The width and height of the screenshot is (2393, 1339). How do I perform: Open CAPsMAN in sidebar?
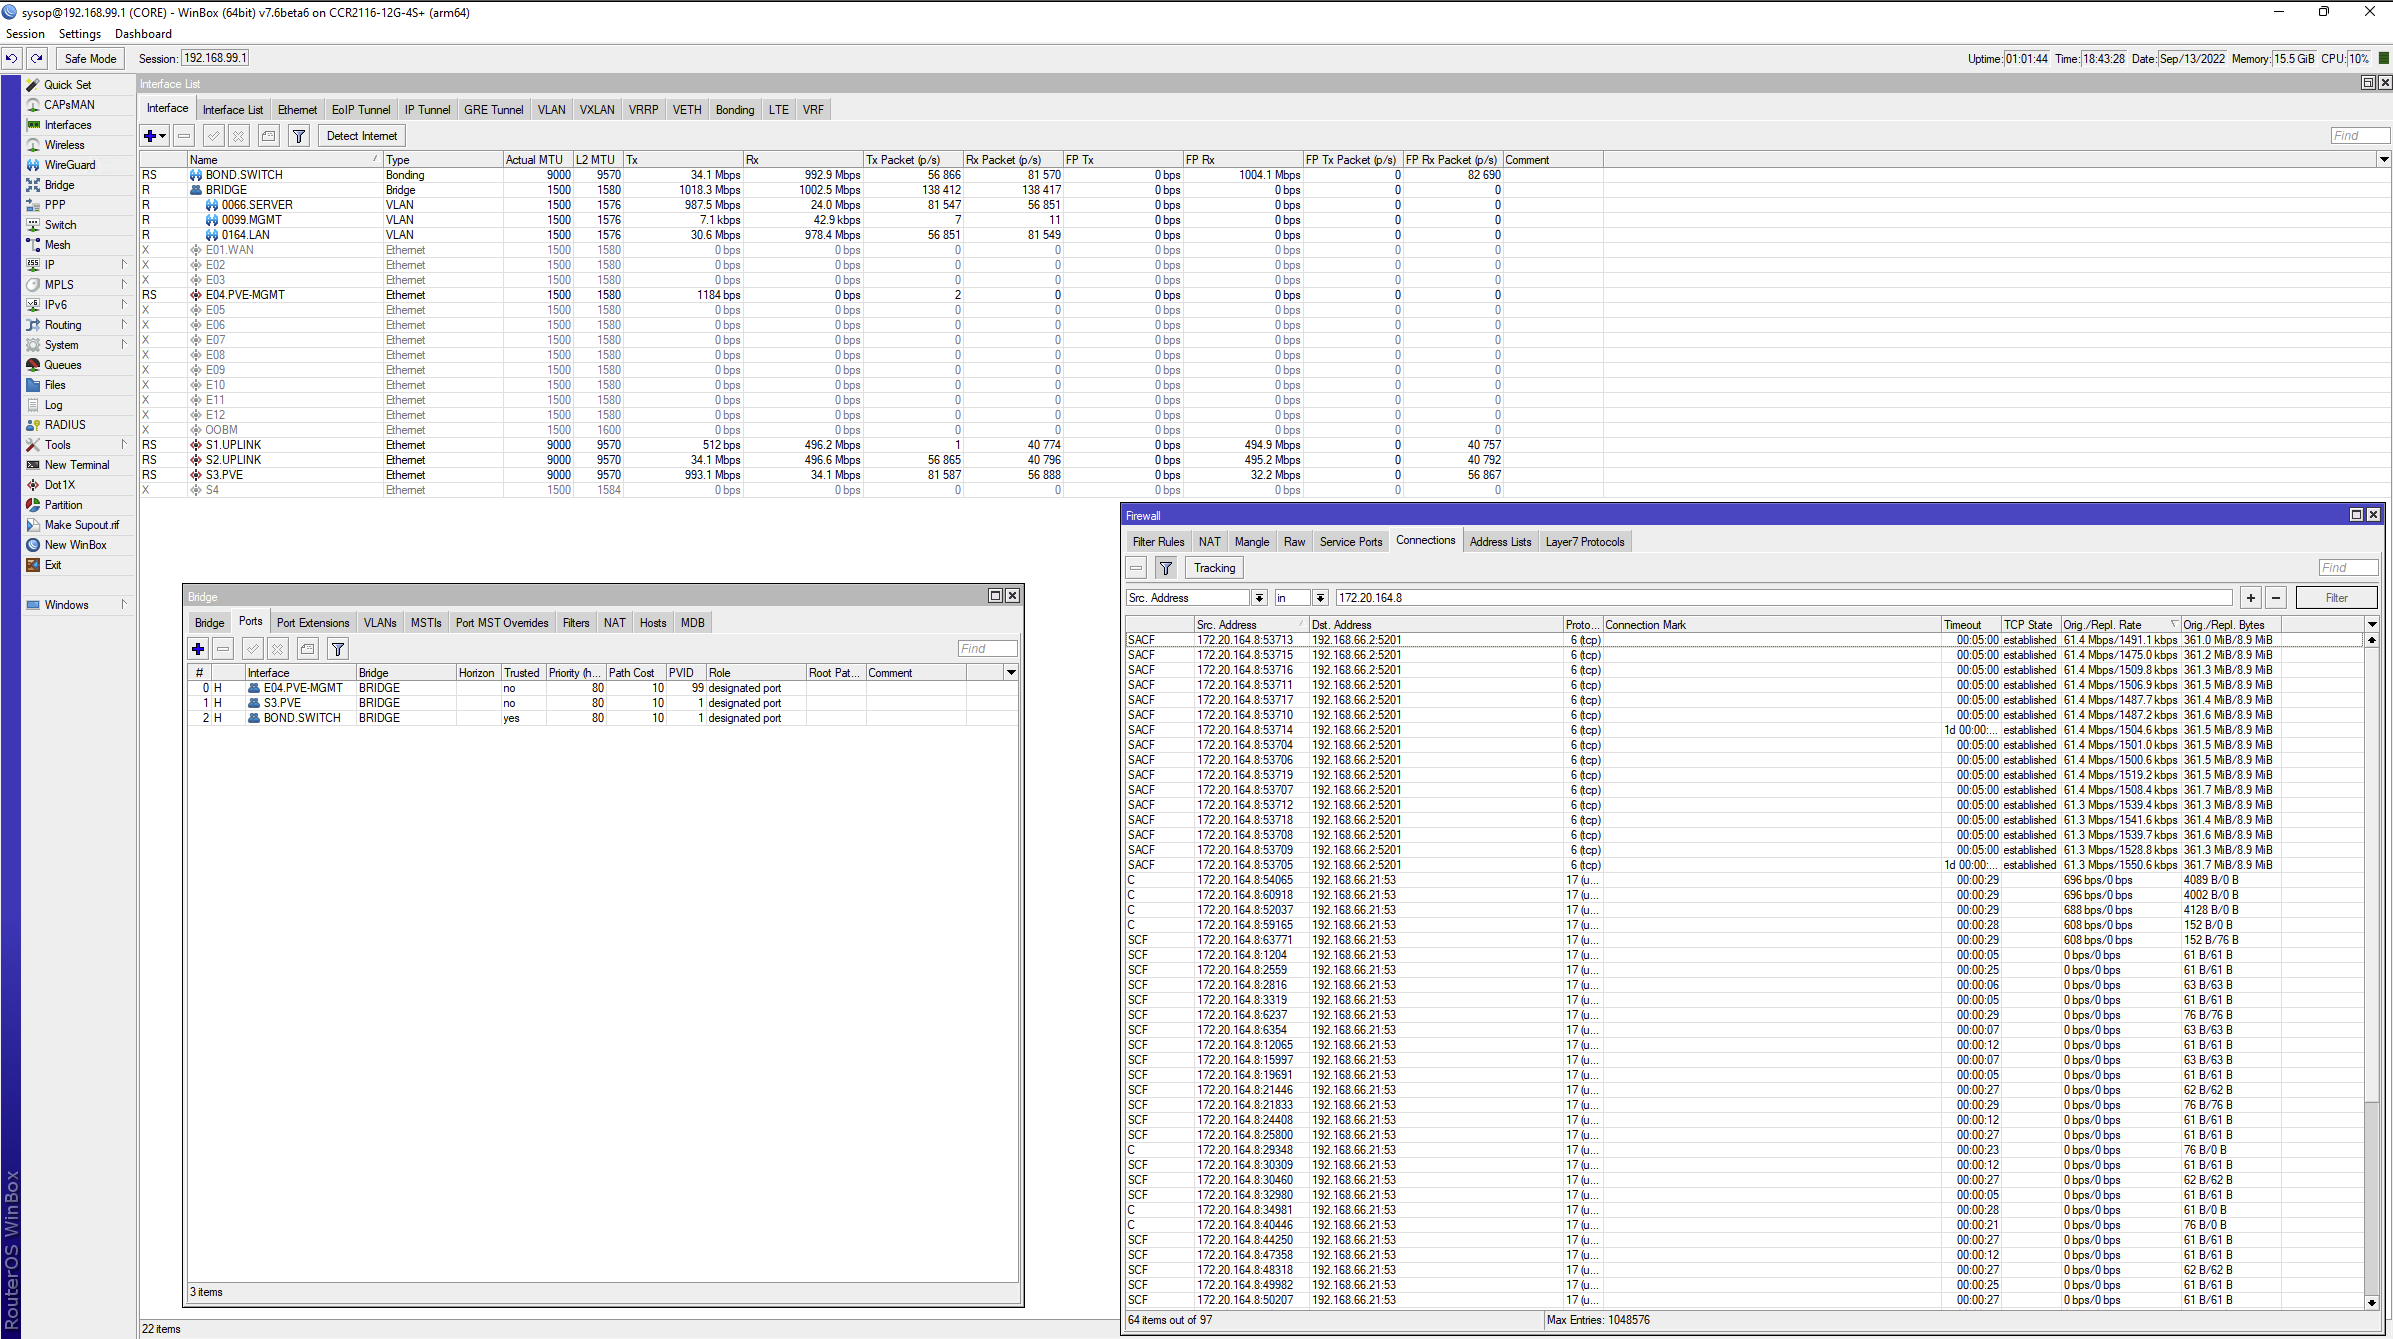pyautogui.click(x=69, y=105)
